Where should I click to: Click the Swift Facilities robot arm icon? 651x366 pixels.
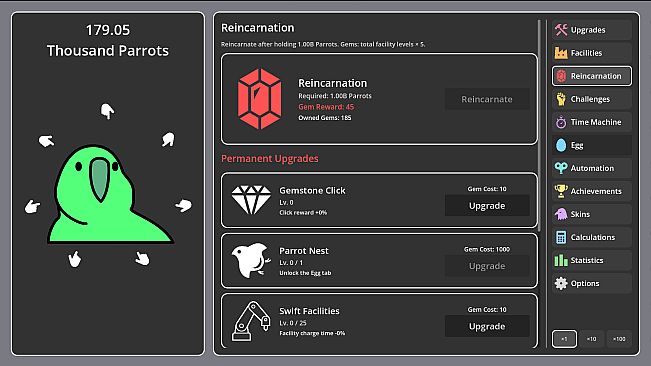[251, 321]
